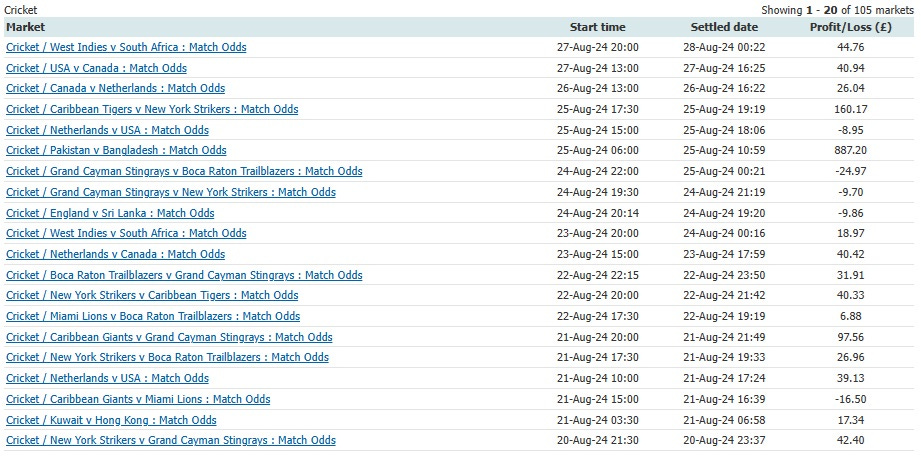Click start time 21-Aug-24 03:30
921x458 pixels.
(597, 420)
